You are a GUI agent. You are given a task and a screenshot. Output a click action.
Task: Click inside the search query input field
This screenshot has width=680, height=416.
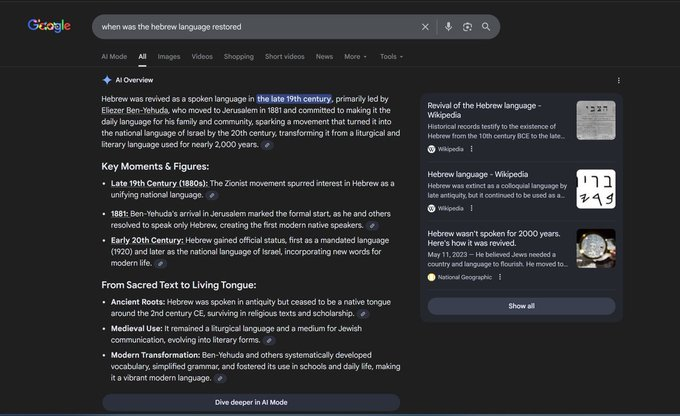(256, 27)
